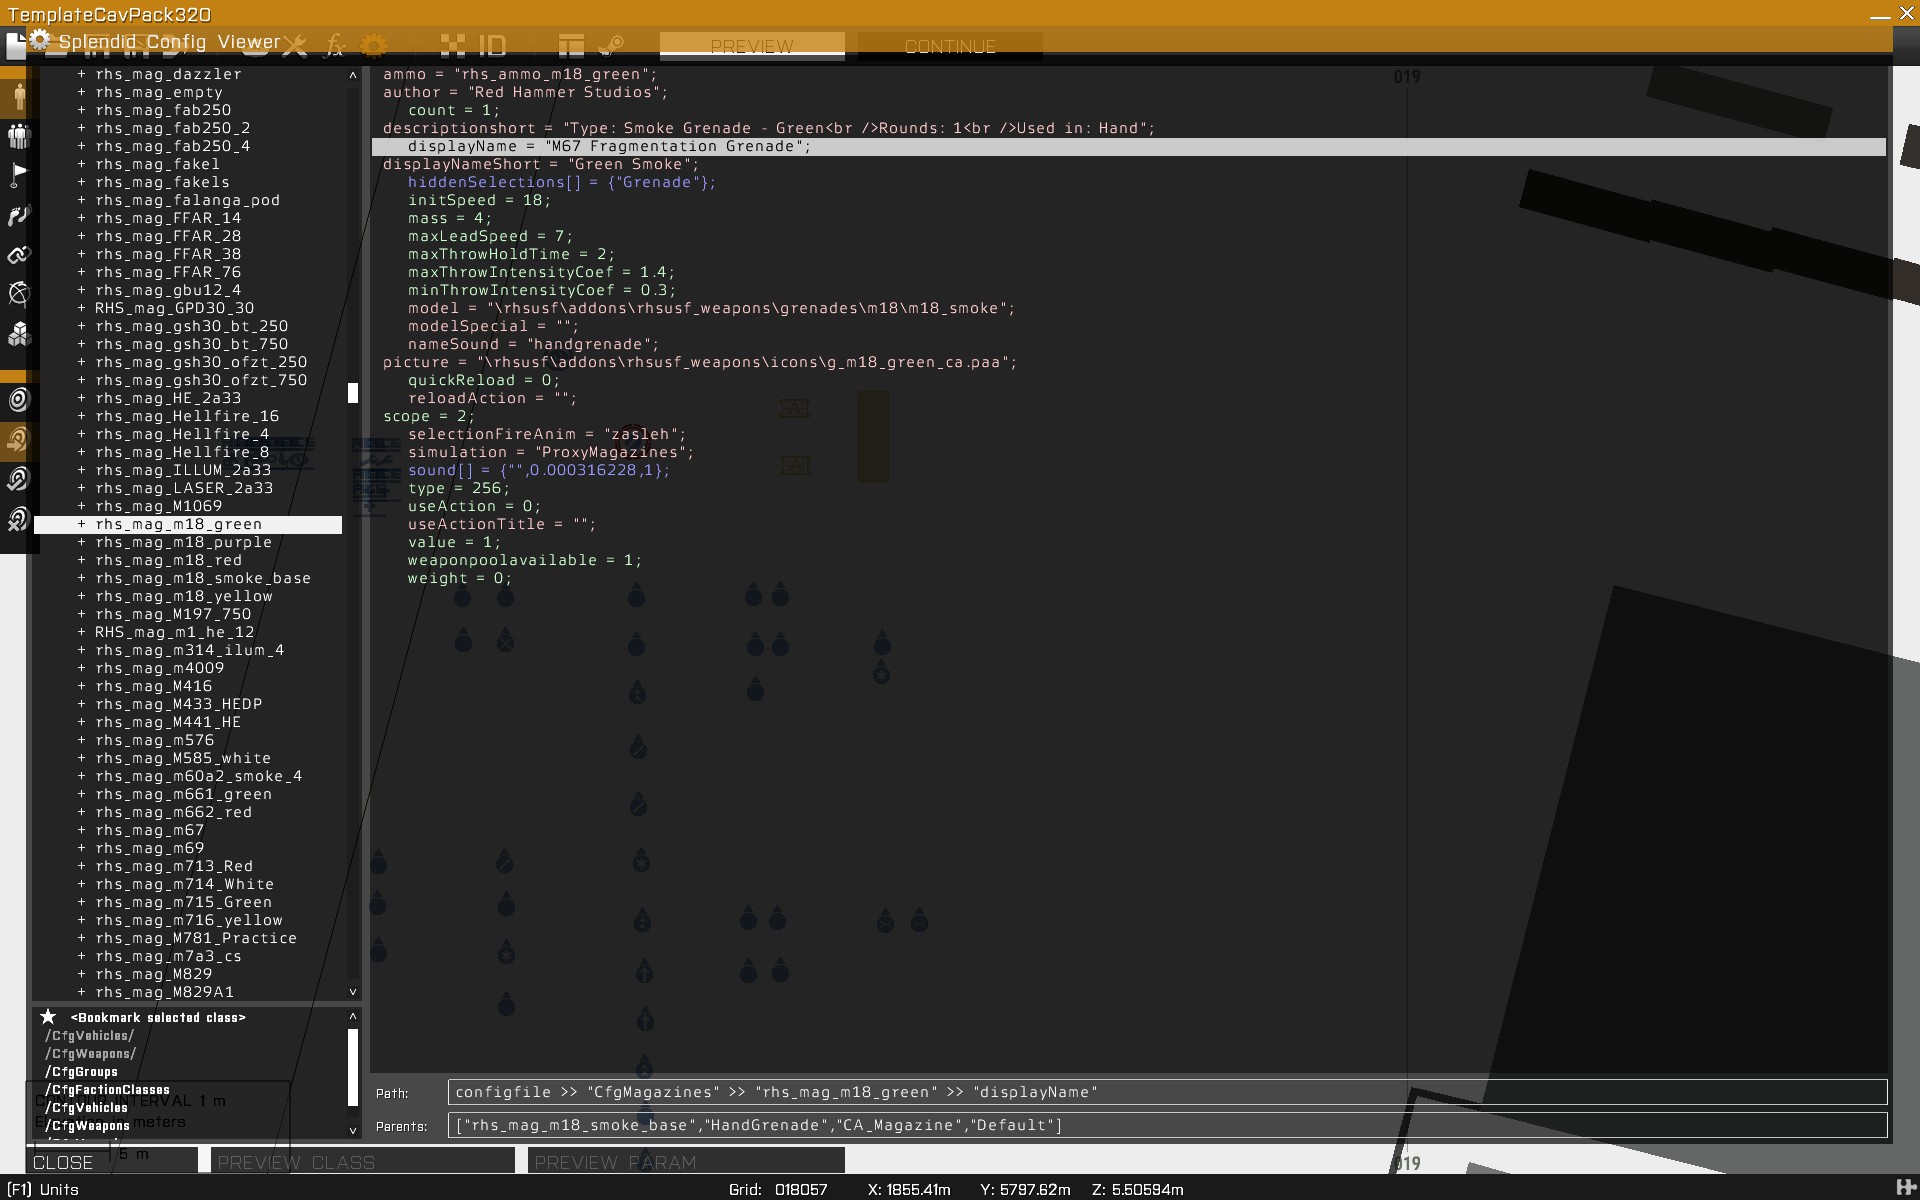This screenshot has height=1200, width=1920.
Task: Click the Splendid Config Viewer gear icon
Action: 40,40
